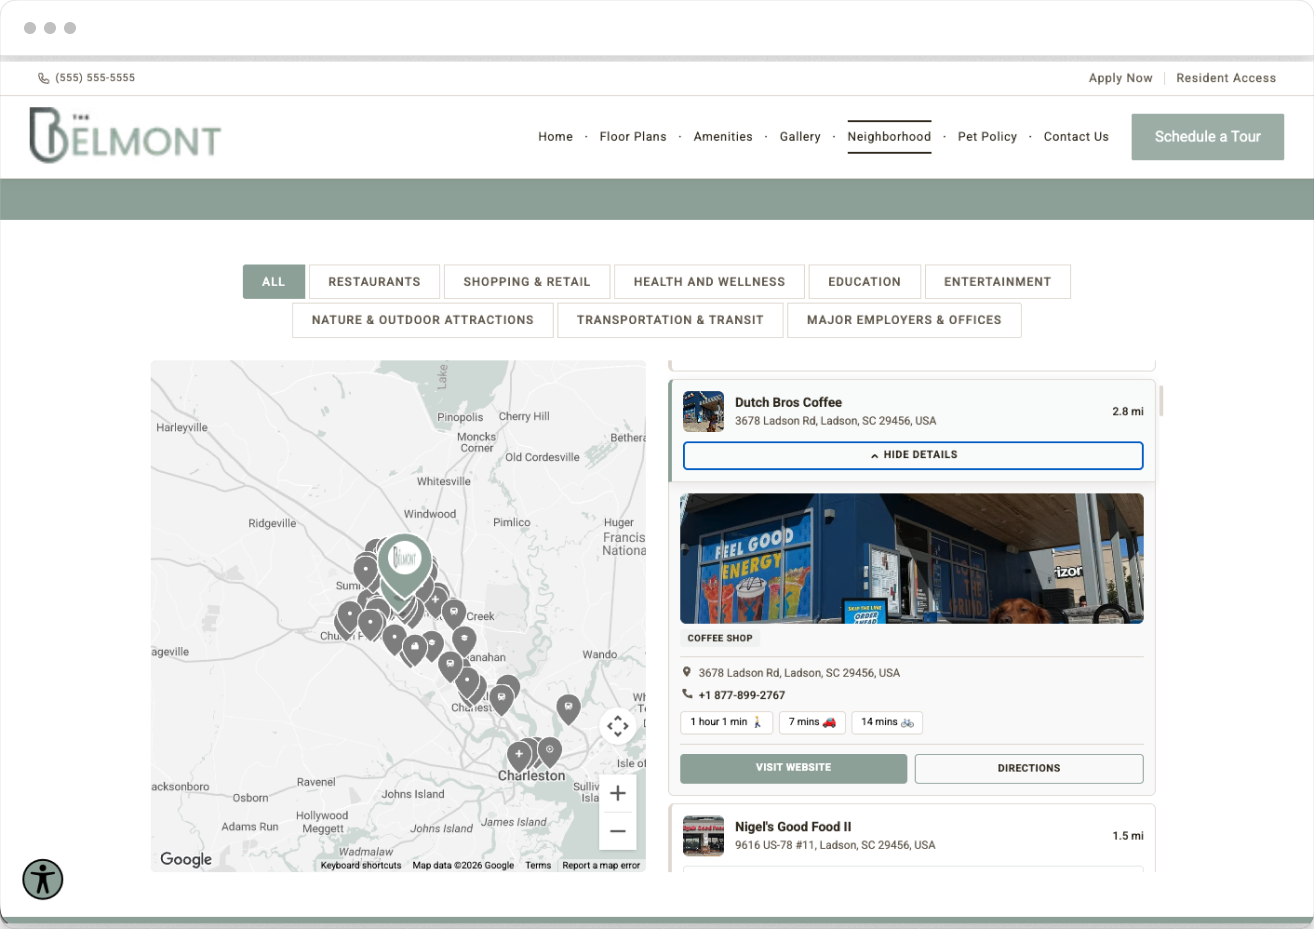Filter by Major Employers & Offices
Screen dimensions: 1314x929
coord(904,320)
